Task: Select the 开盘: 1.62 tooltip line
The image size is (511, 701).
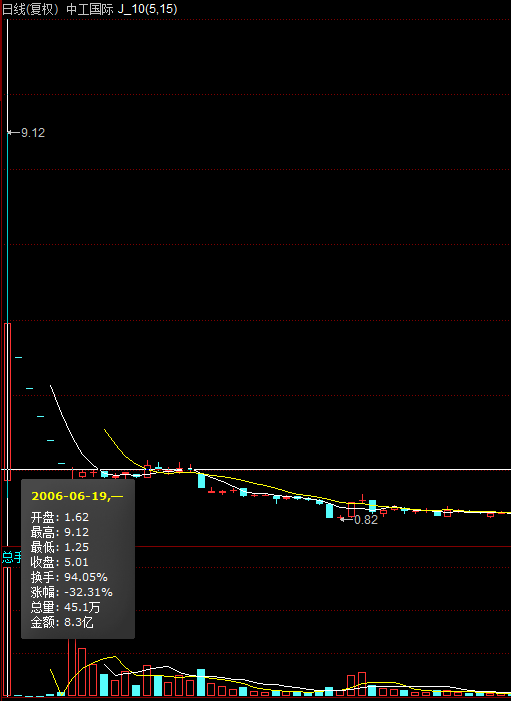Action: point(60,517)
